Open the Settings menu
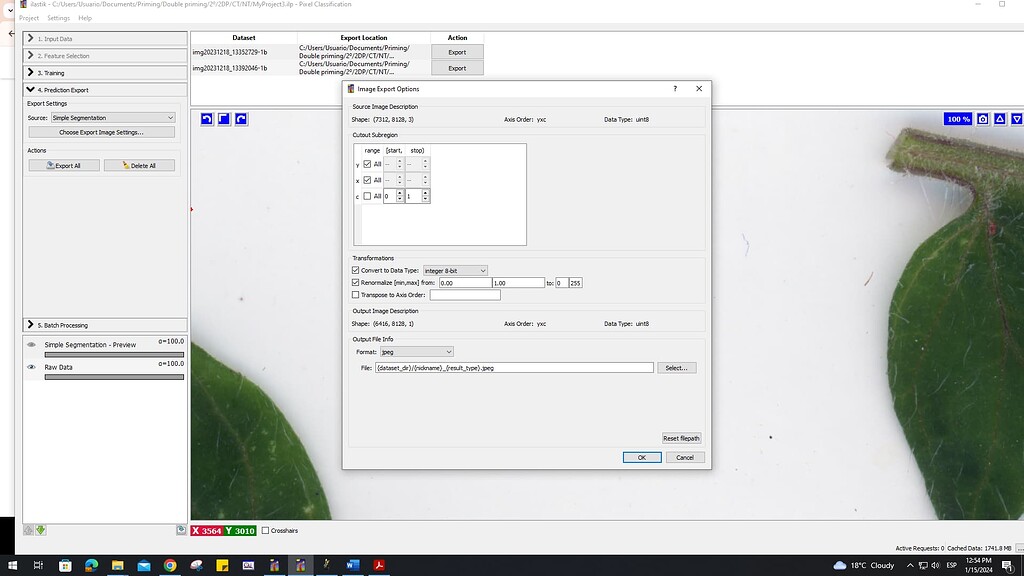 click(58, 17)
